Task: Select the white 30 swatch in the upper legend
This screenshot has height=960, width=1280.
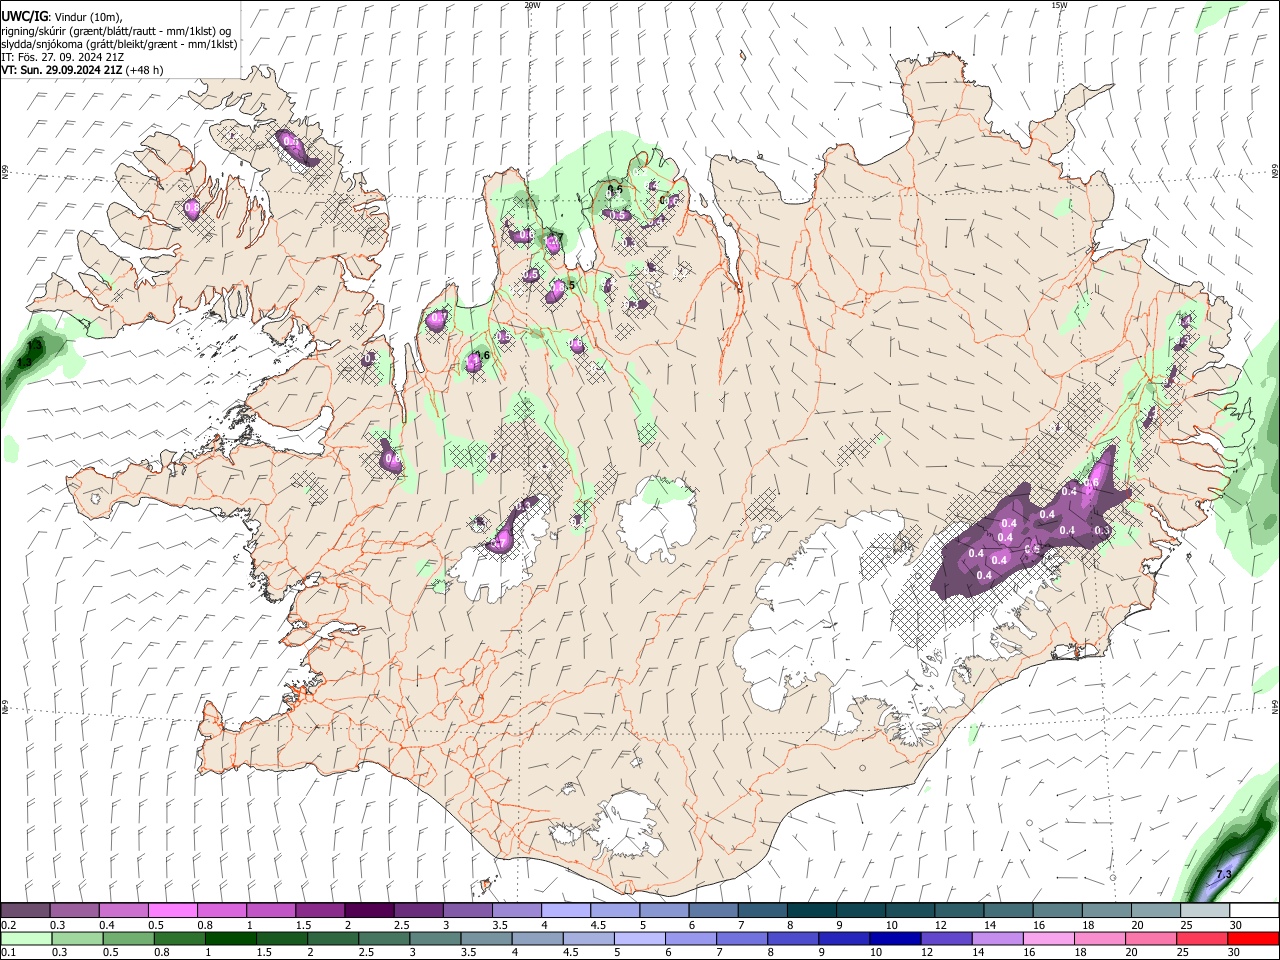Action: click(x=1254, y=910)
